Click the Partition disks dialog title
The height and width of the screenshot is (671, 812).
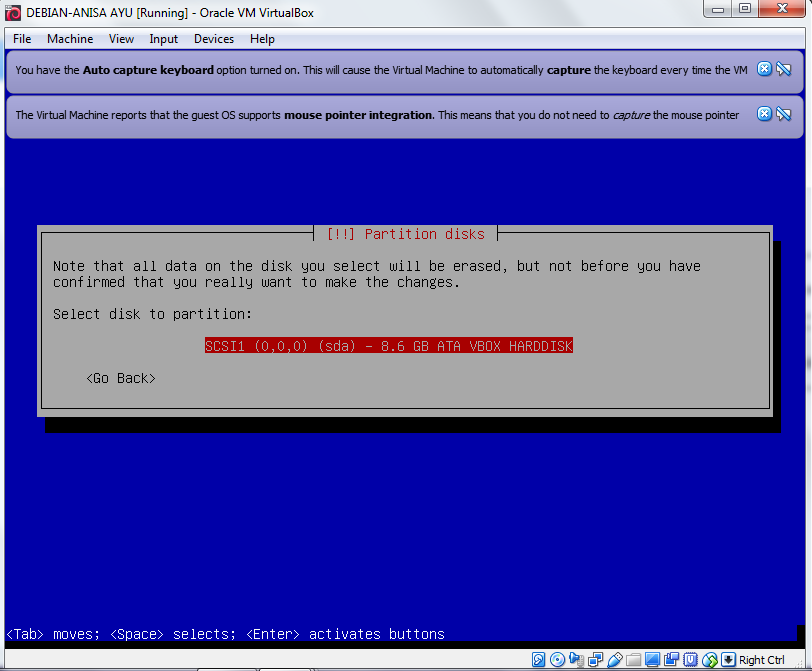pyautogui.click(x=405, y=234)
